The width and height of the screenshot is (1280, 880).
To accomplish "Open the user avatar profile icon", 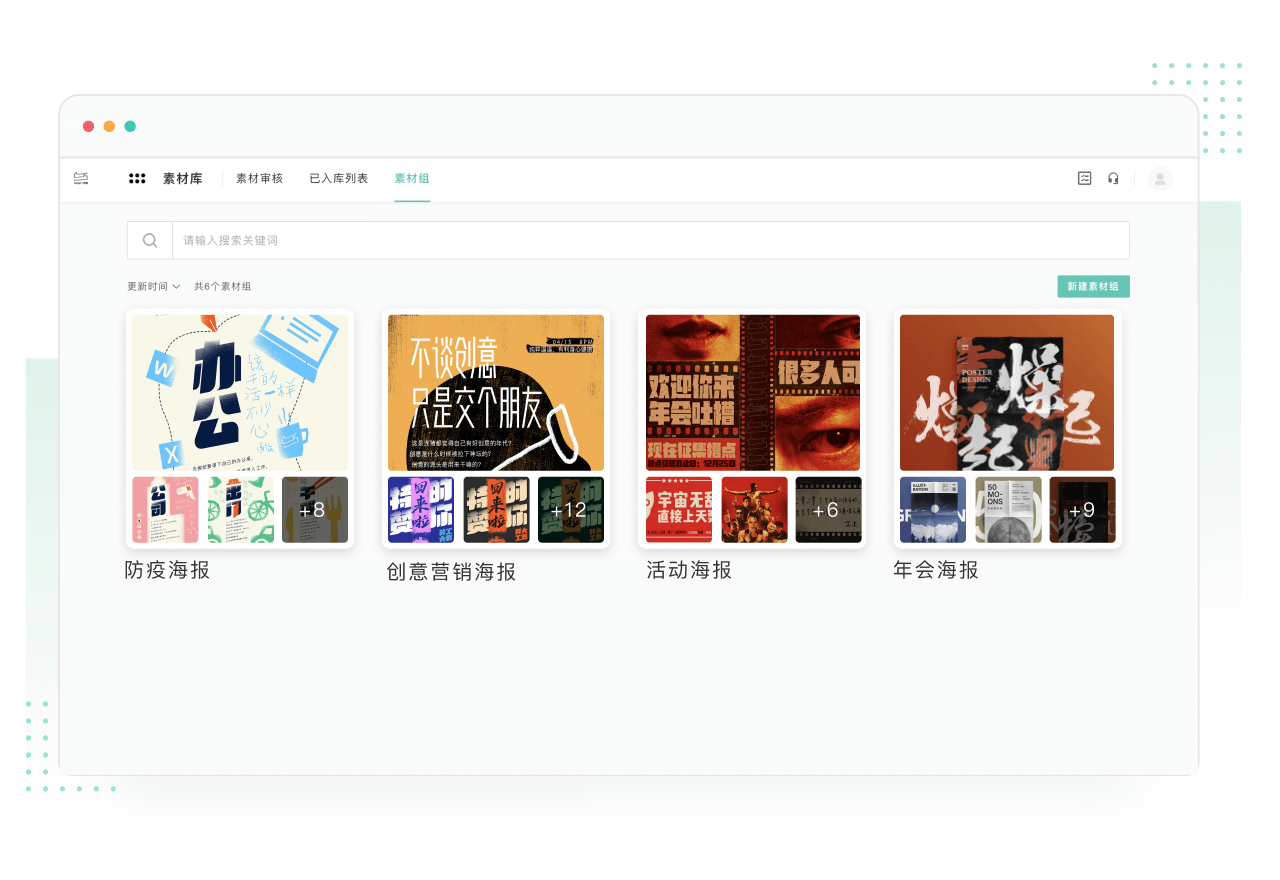I will point(1160,178).
